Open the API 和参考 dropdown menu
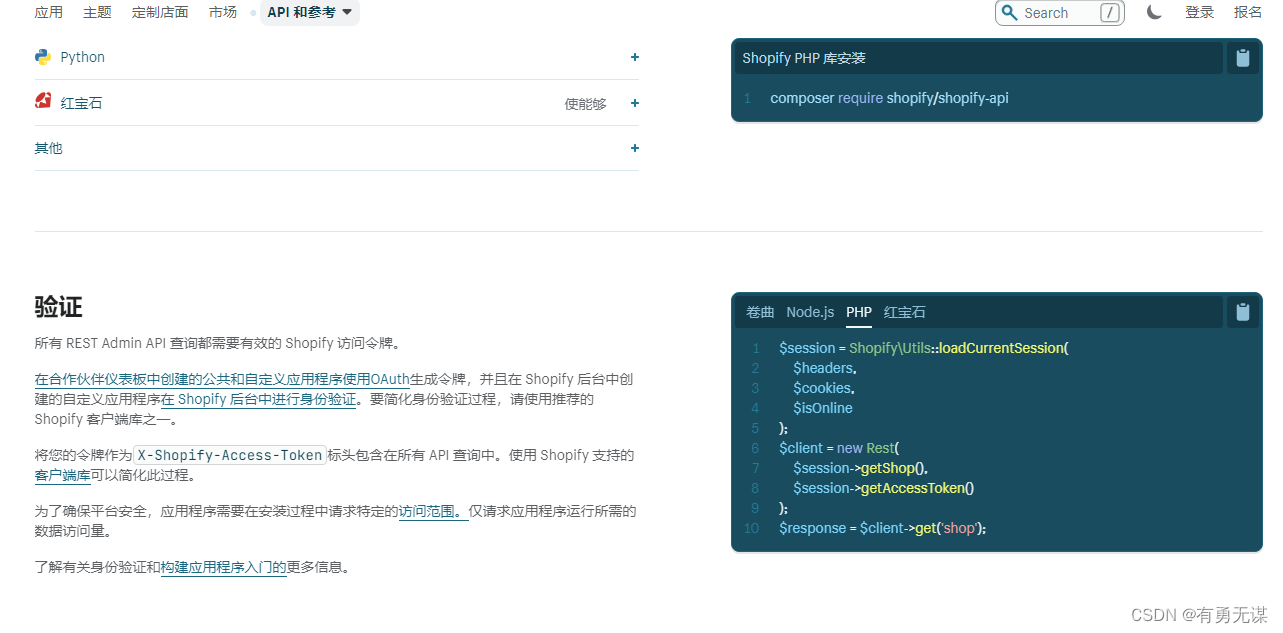This screenshot has width=1283, height=633. 310,12
